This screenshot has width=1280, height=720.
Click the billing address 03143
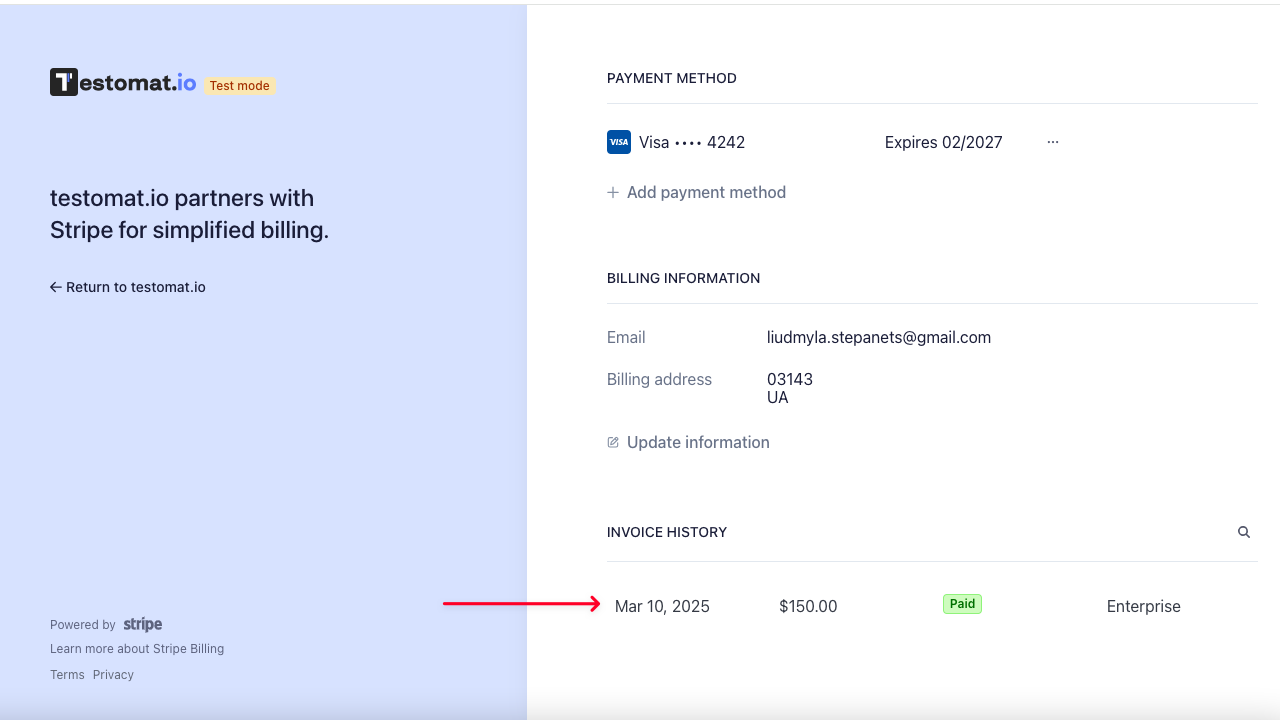click(790, 380)
